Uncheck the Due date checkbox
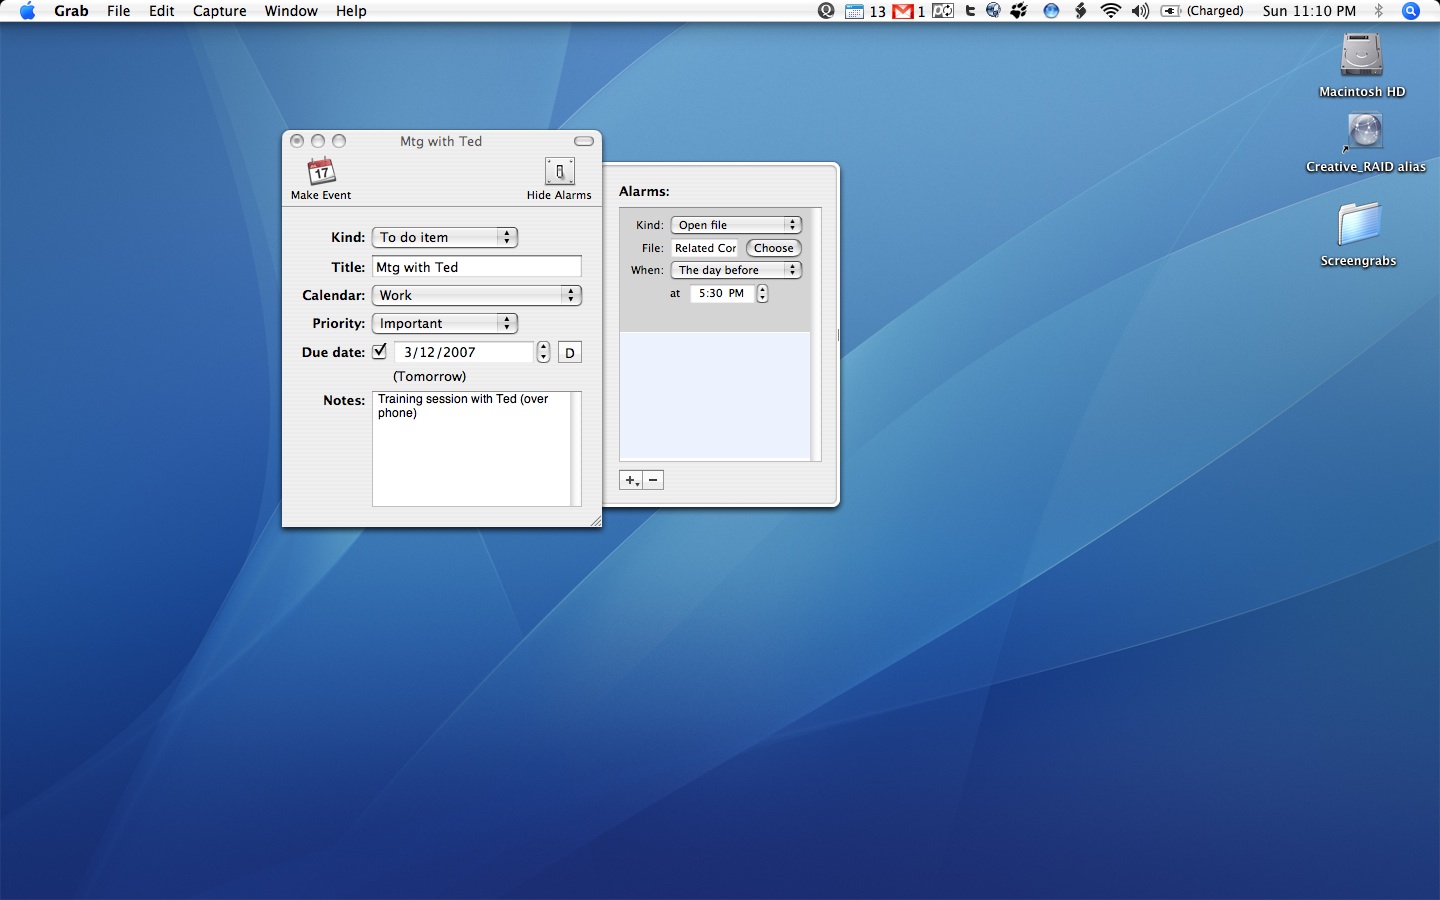The width and height of the screenshot is (1440, 900). point(380,352)
